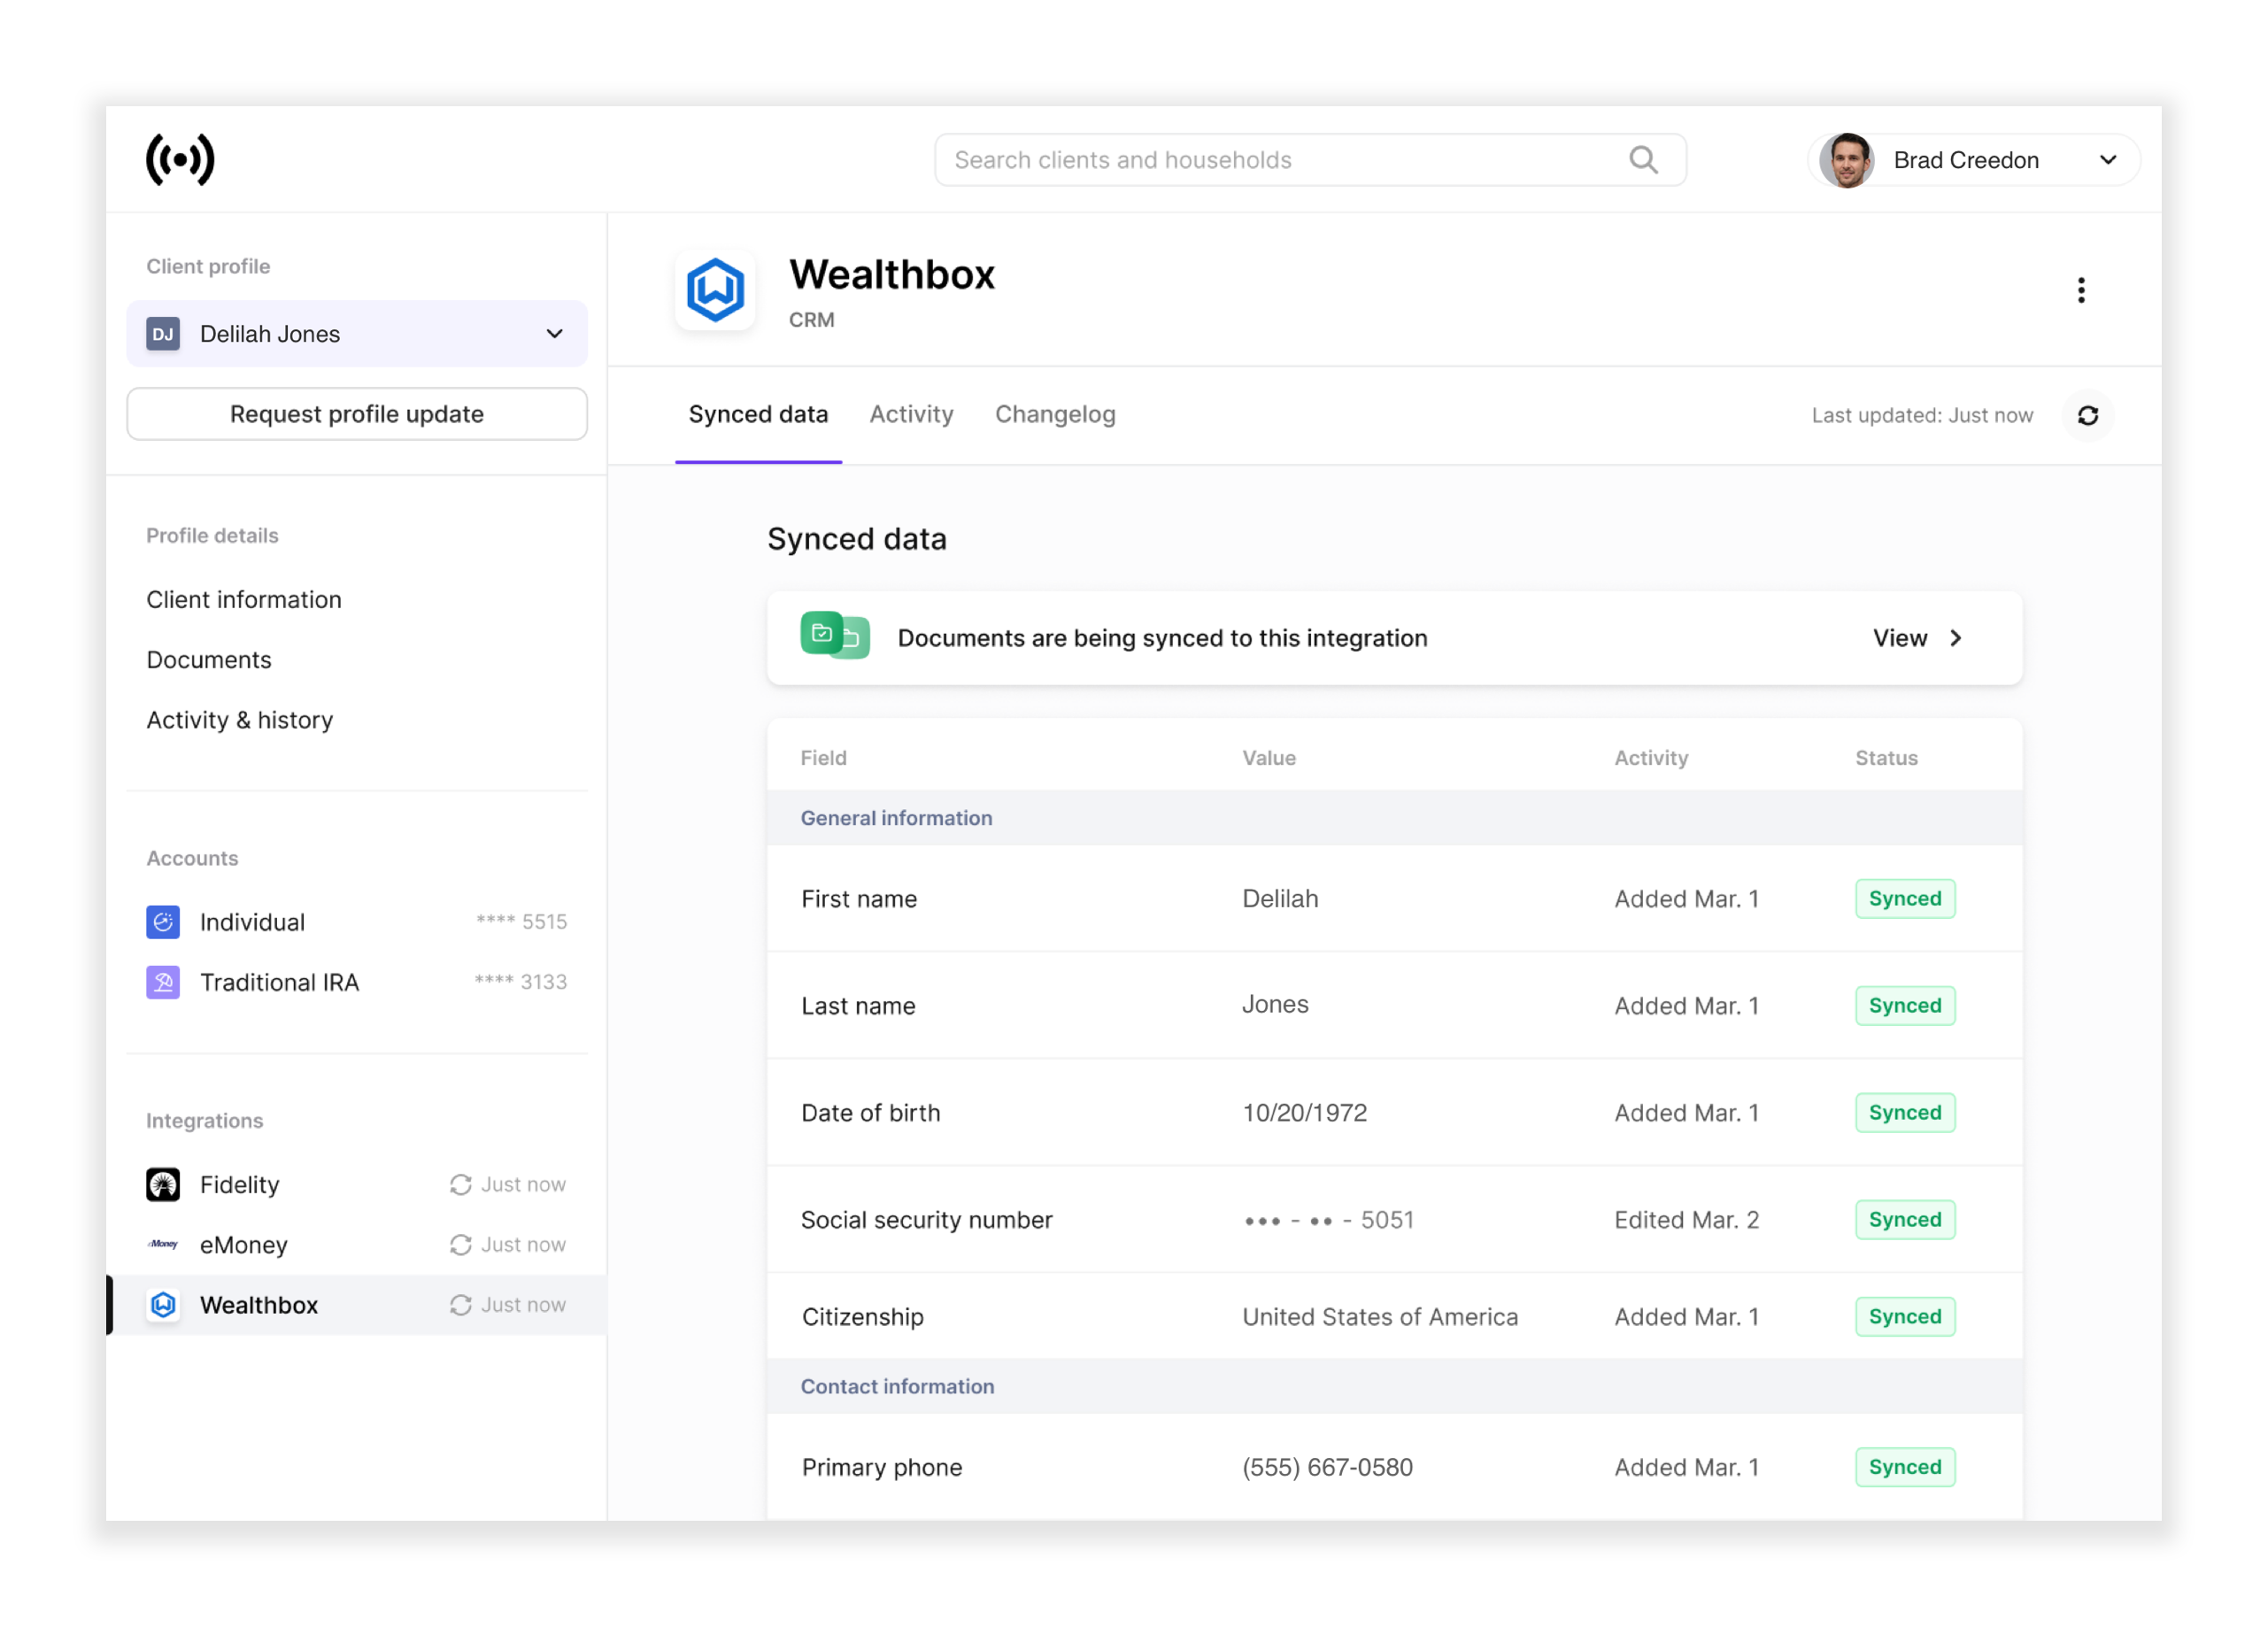Toggle the Synced status for First name
This screenshot has width=2268, height=1627.
[x=1905, y=898]
